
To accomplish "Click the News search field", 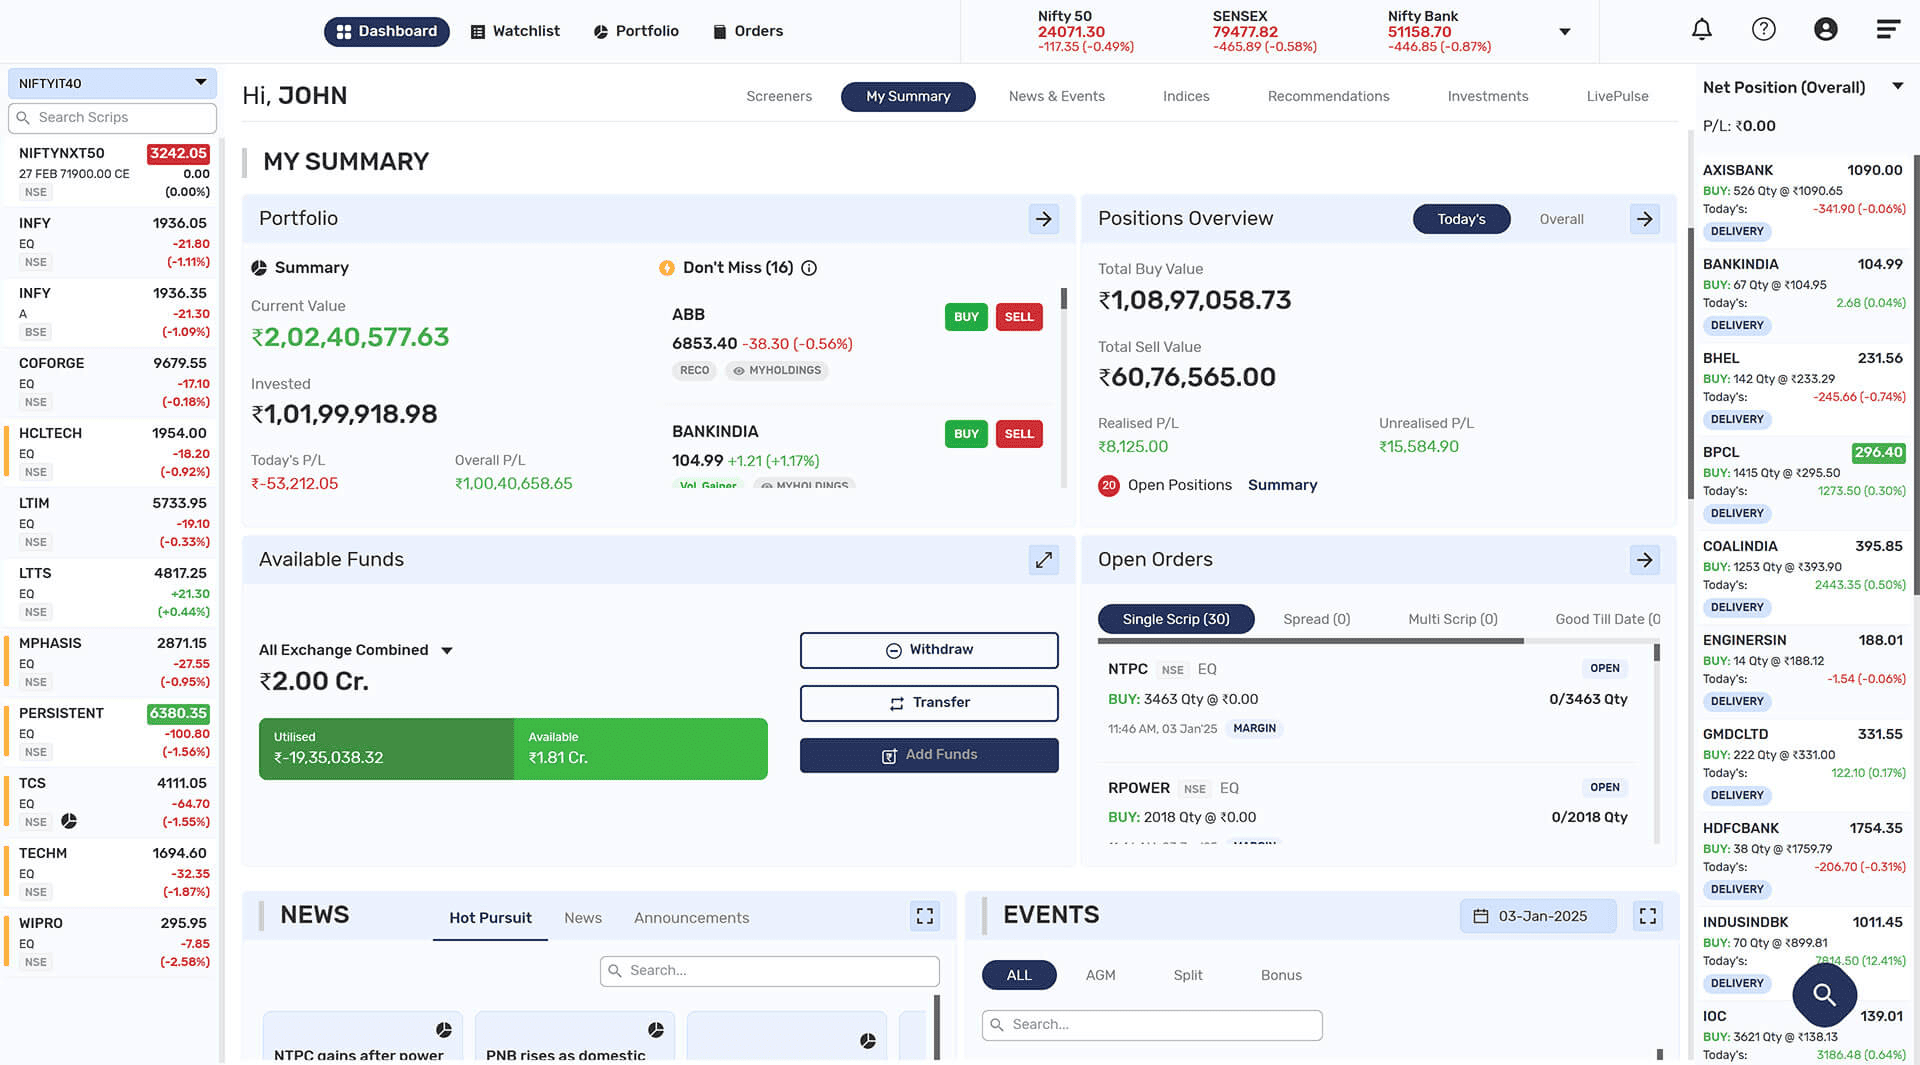I will point(769,971).
